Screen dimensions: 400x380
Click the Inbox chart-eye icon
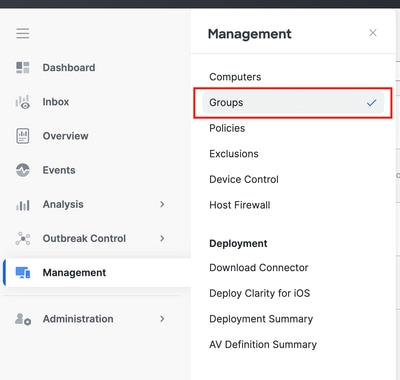[23, 102]
